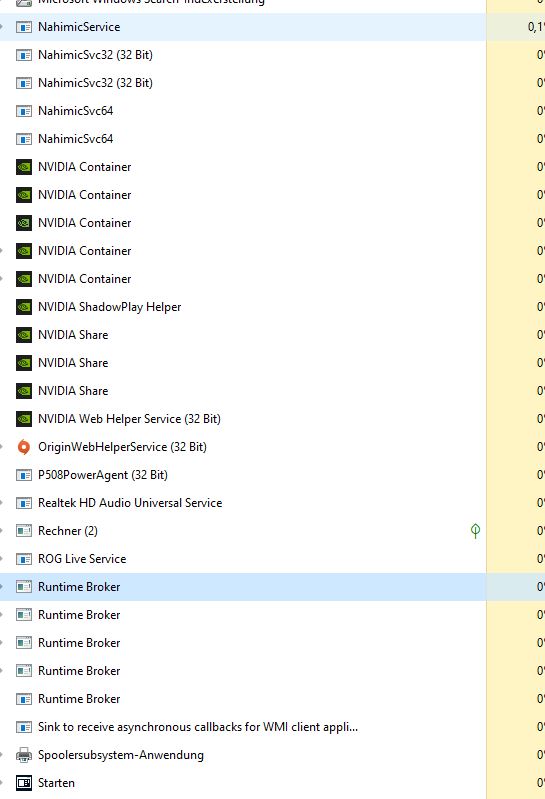545x799 pixels.
Task: Click the printer icon of Spoolersubsystem-Anwendung
Action: pyautogui.click(x=23, y=755)
